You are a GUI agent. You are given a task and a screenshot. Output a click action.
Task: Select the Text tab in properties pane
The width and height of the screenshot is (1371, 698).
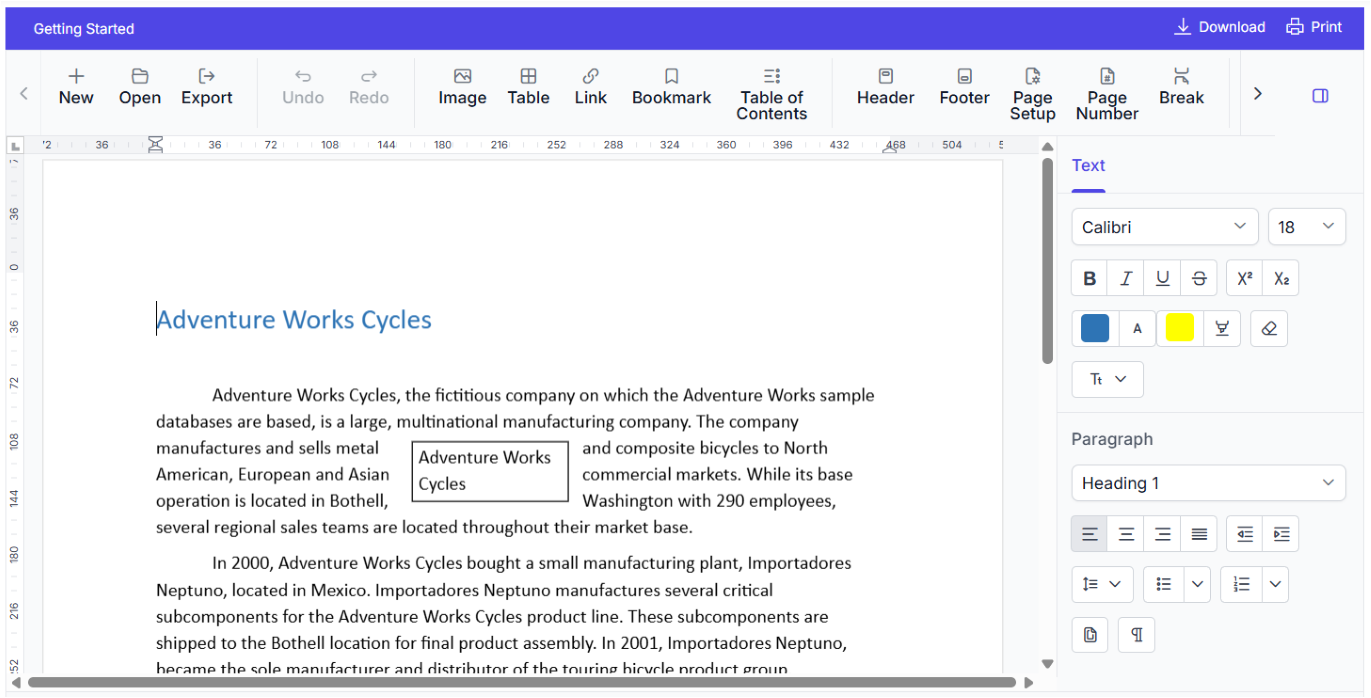point(1088,166)
